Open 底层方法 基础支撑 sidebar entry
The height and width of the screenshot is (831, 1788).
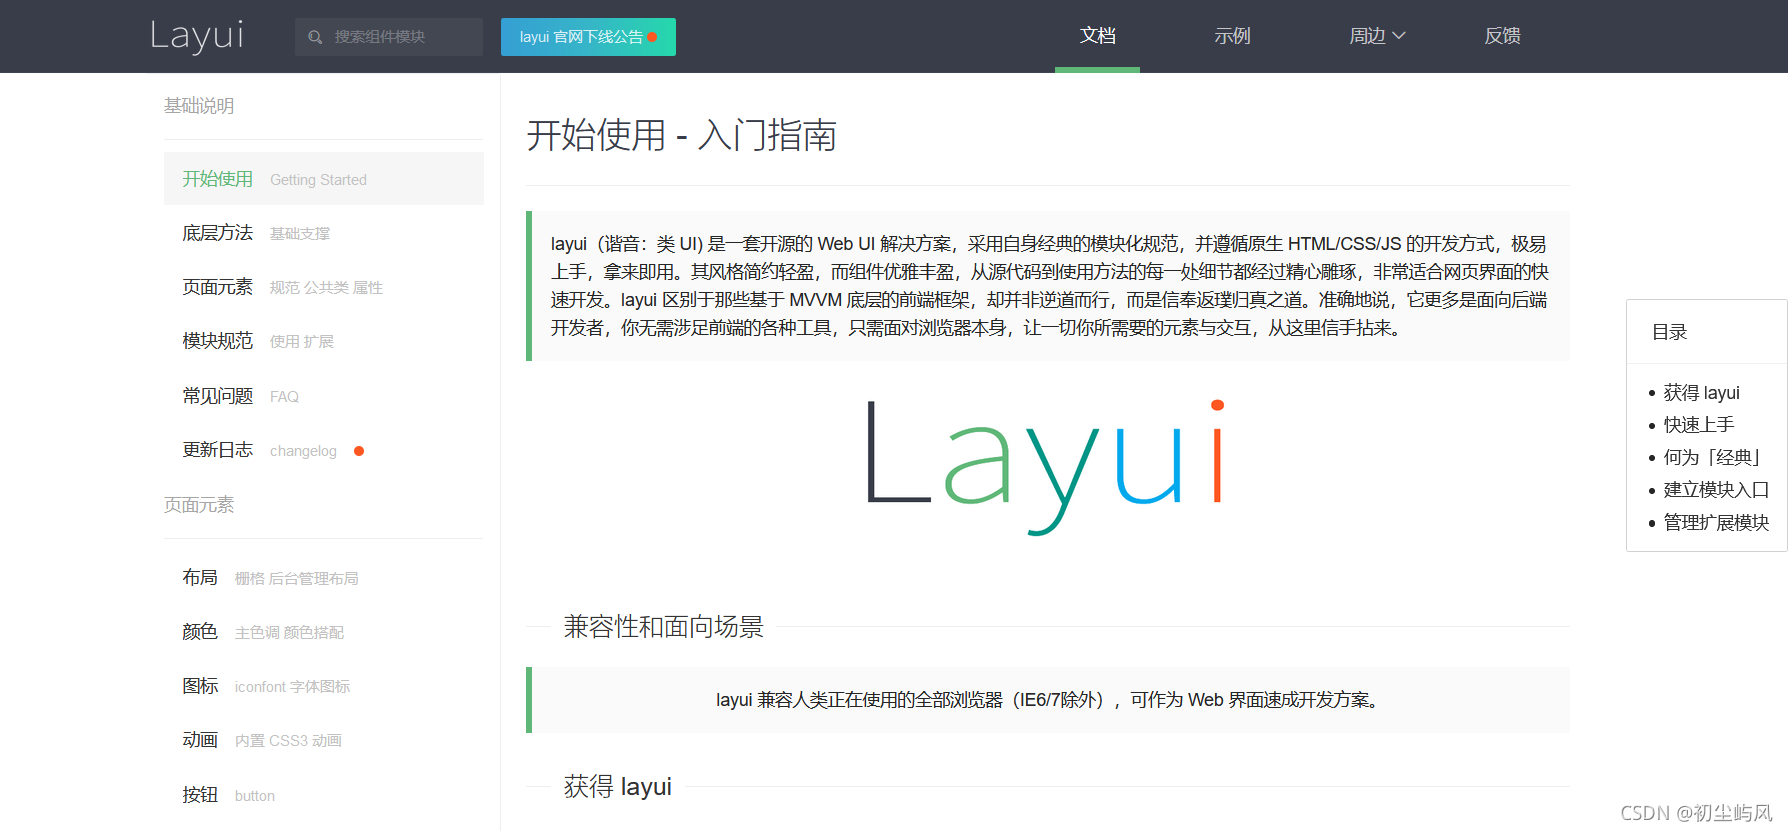coord(324,233)
